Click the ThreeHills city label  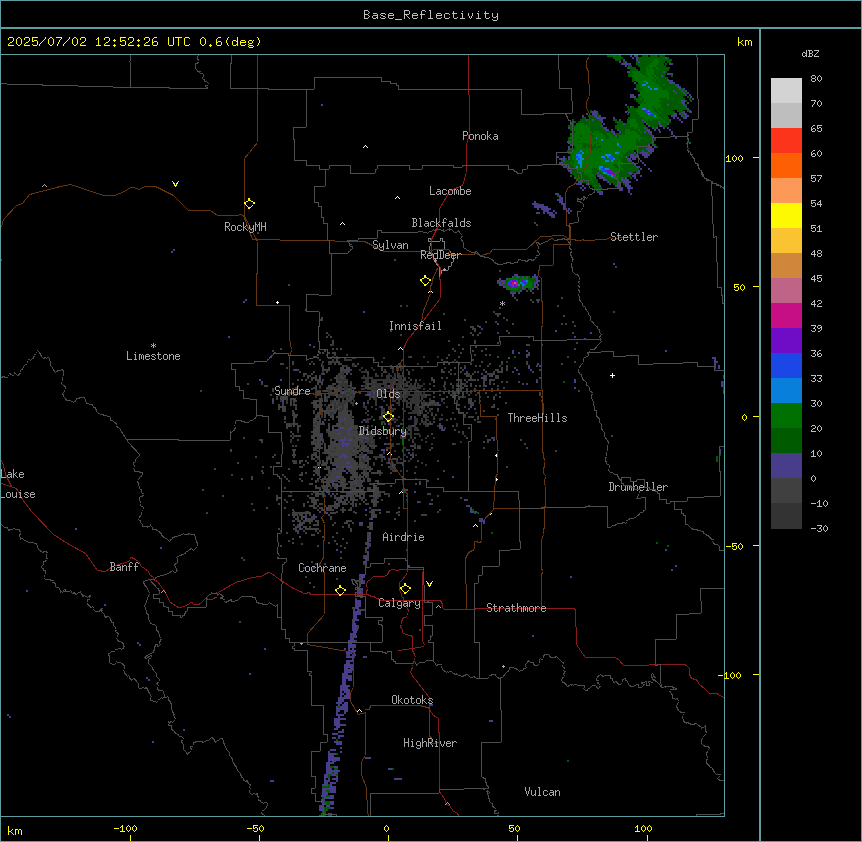[x=537, y=418]
